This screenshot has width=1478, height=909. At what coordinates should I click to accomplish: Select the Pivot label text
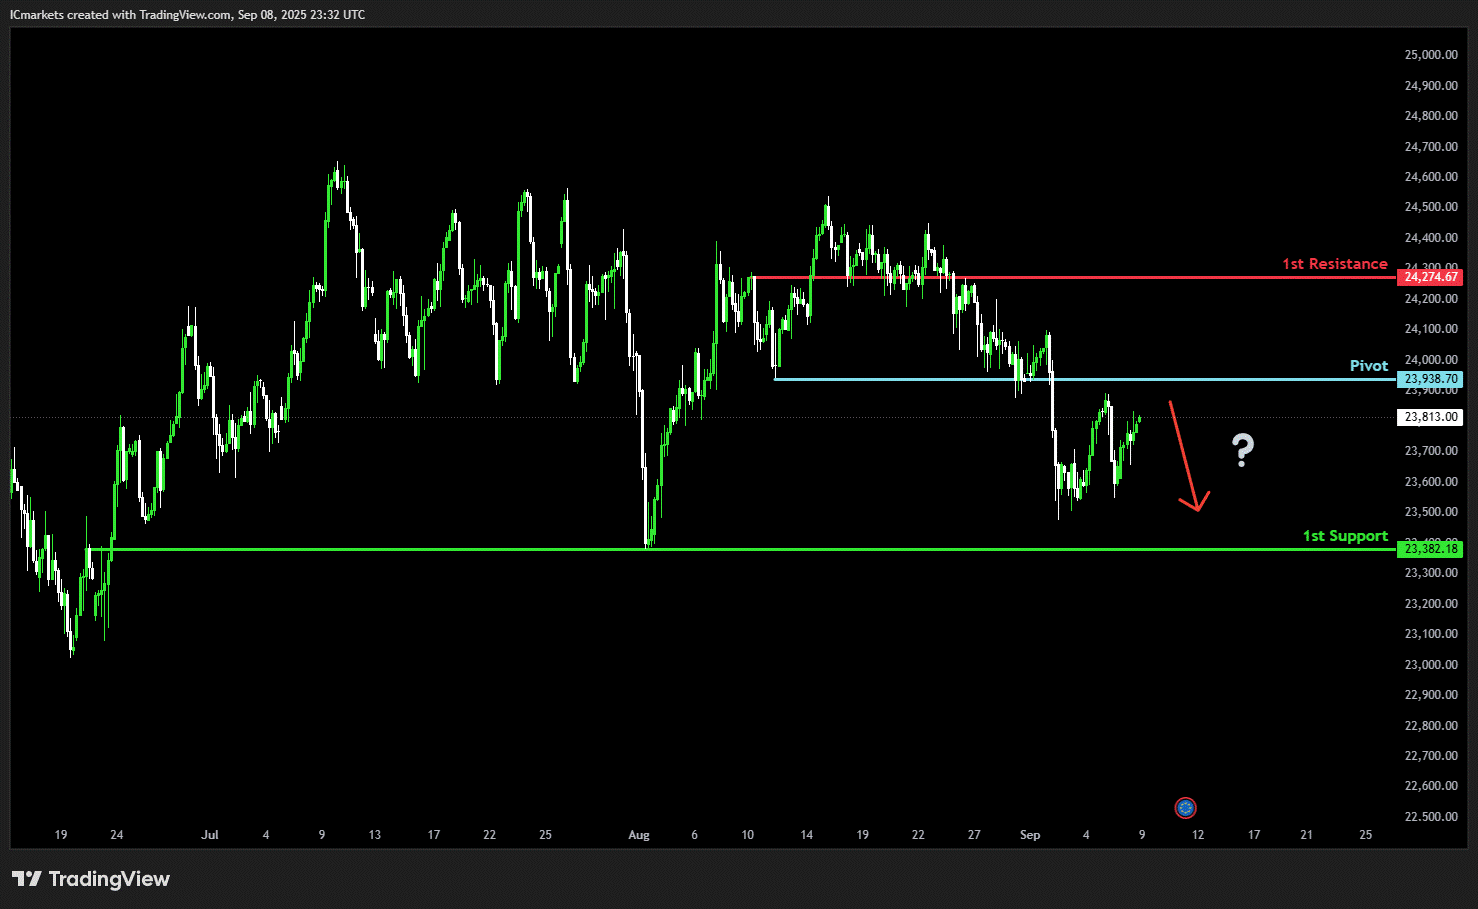point(1369,366)
